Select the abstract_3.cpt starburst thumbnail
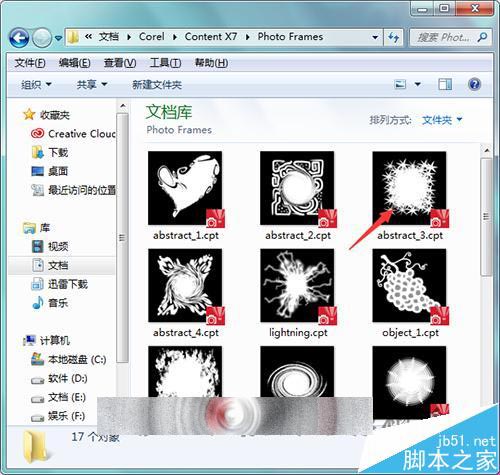500x475 pixels. (x=409, y=188)
